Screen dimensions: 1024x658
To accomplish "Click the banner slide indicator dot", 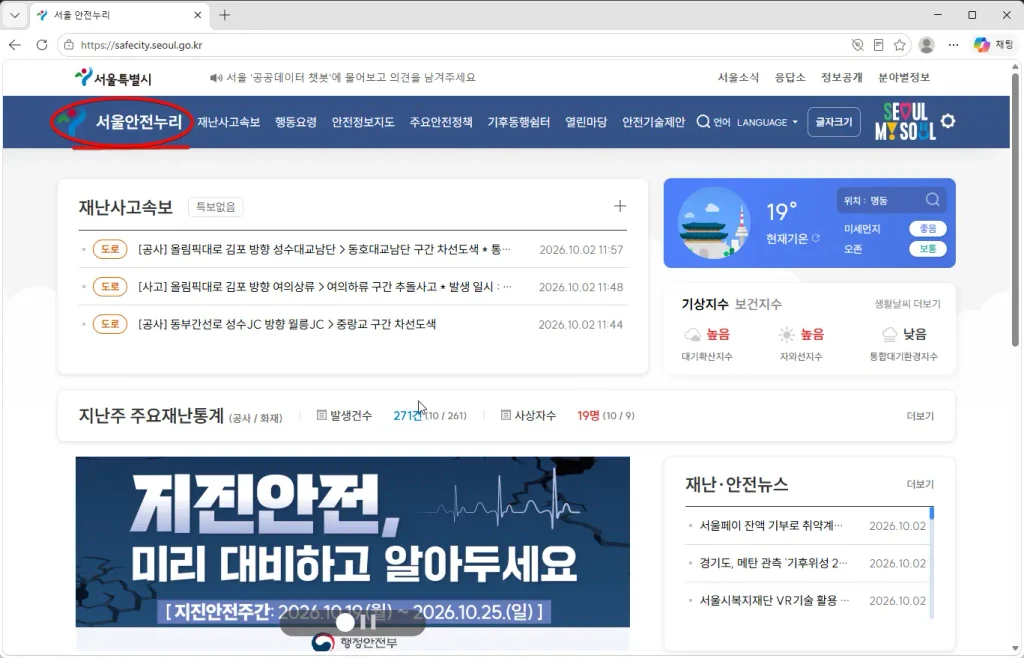I will click(x=345, y=623).
